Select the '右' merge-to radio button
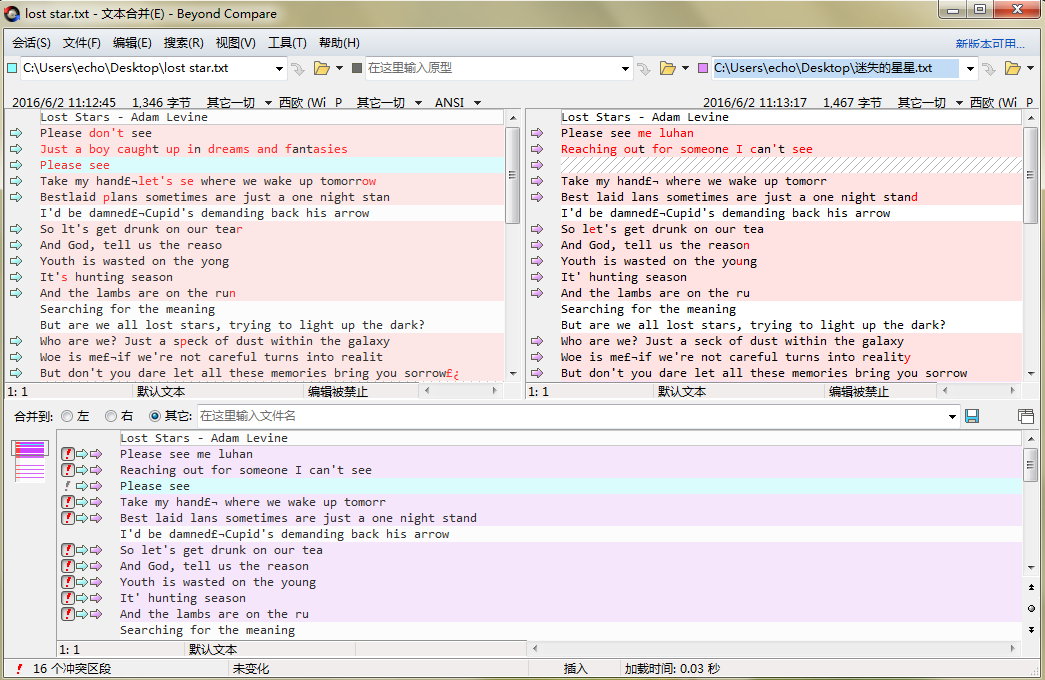 (111, 416)
